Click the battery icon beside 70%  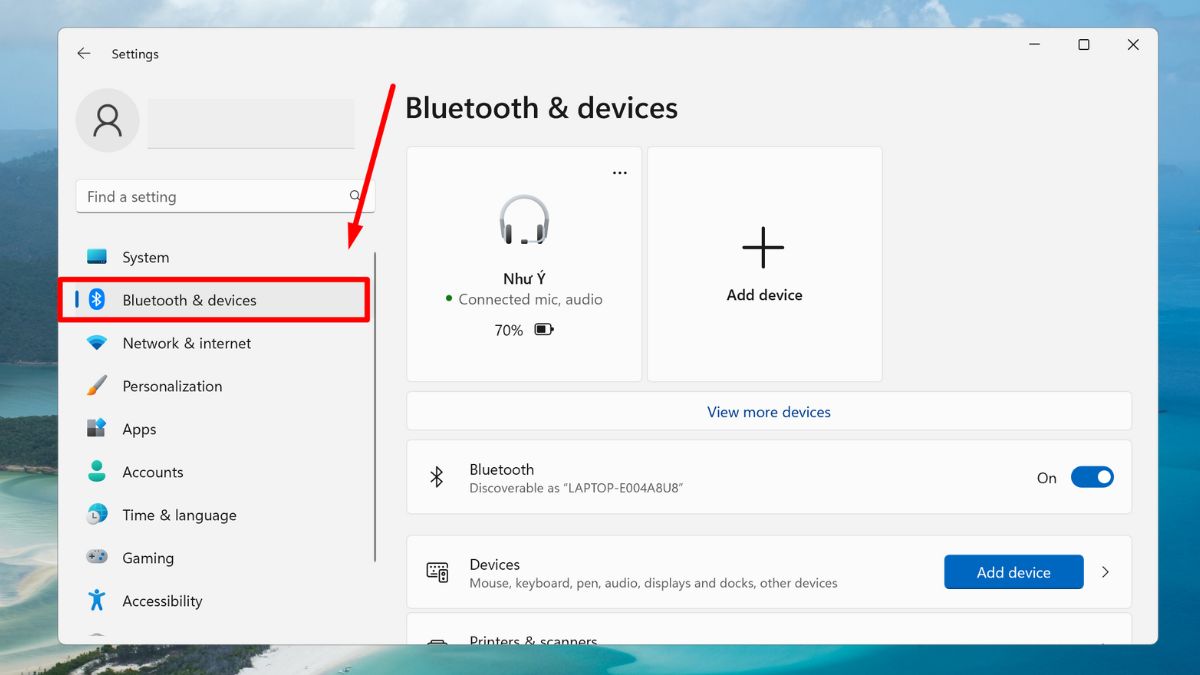(x=544, y=329)
